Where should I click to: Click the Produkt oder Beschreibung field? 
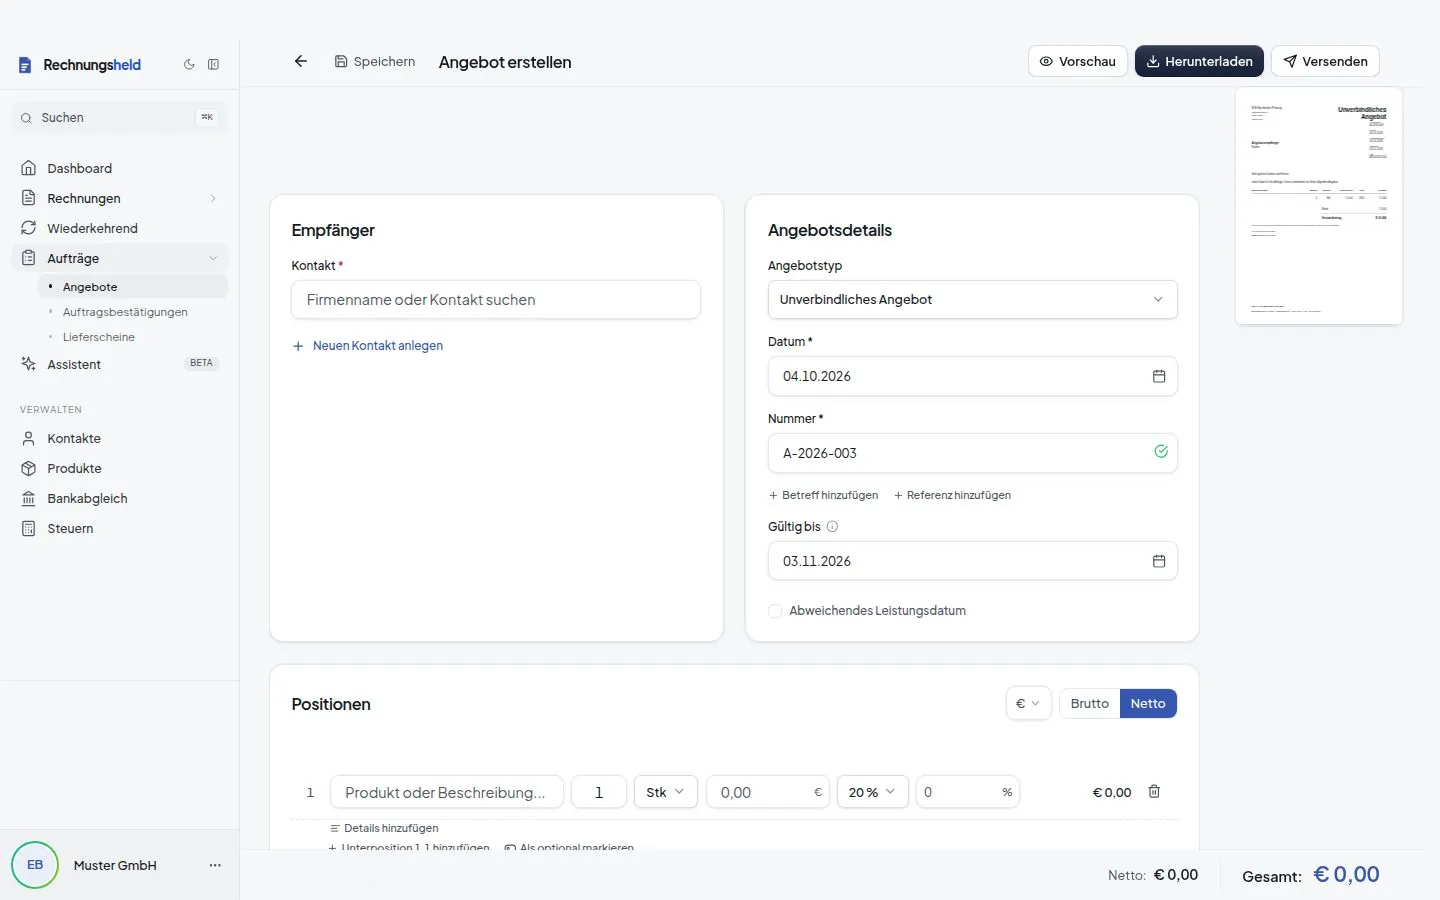(447, 792)
